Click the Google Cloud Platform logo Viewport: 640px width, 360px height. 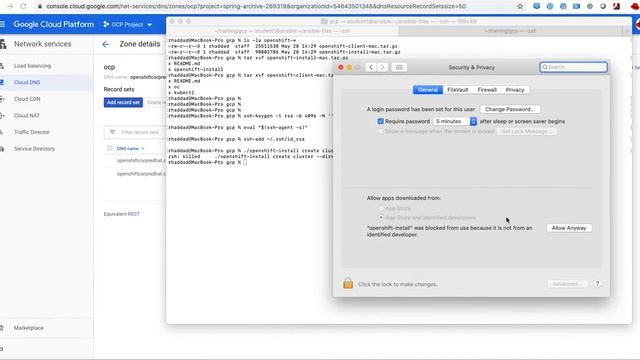tap(53, 24)
